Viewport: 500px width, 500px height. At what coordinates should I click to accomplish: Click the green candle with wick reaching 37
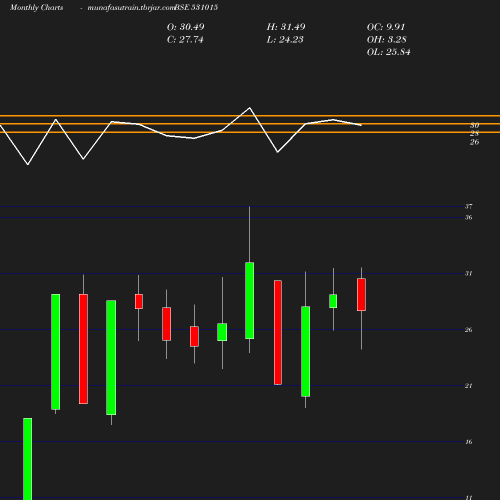click(250, 301)
